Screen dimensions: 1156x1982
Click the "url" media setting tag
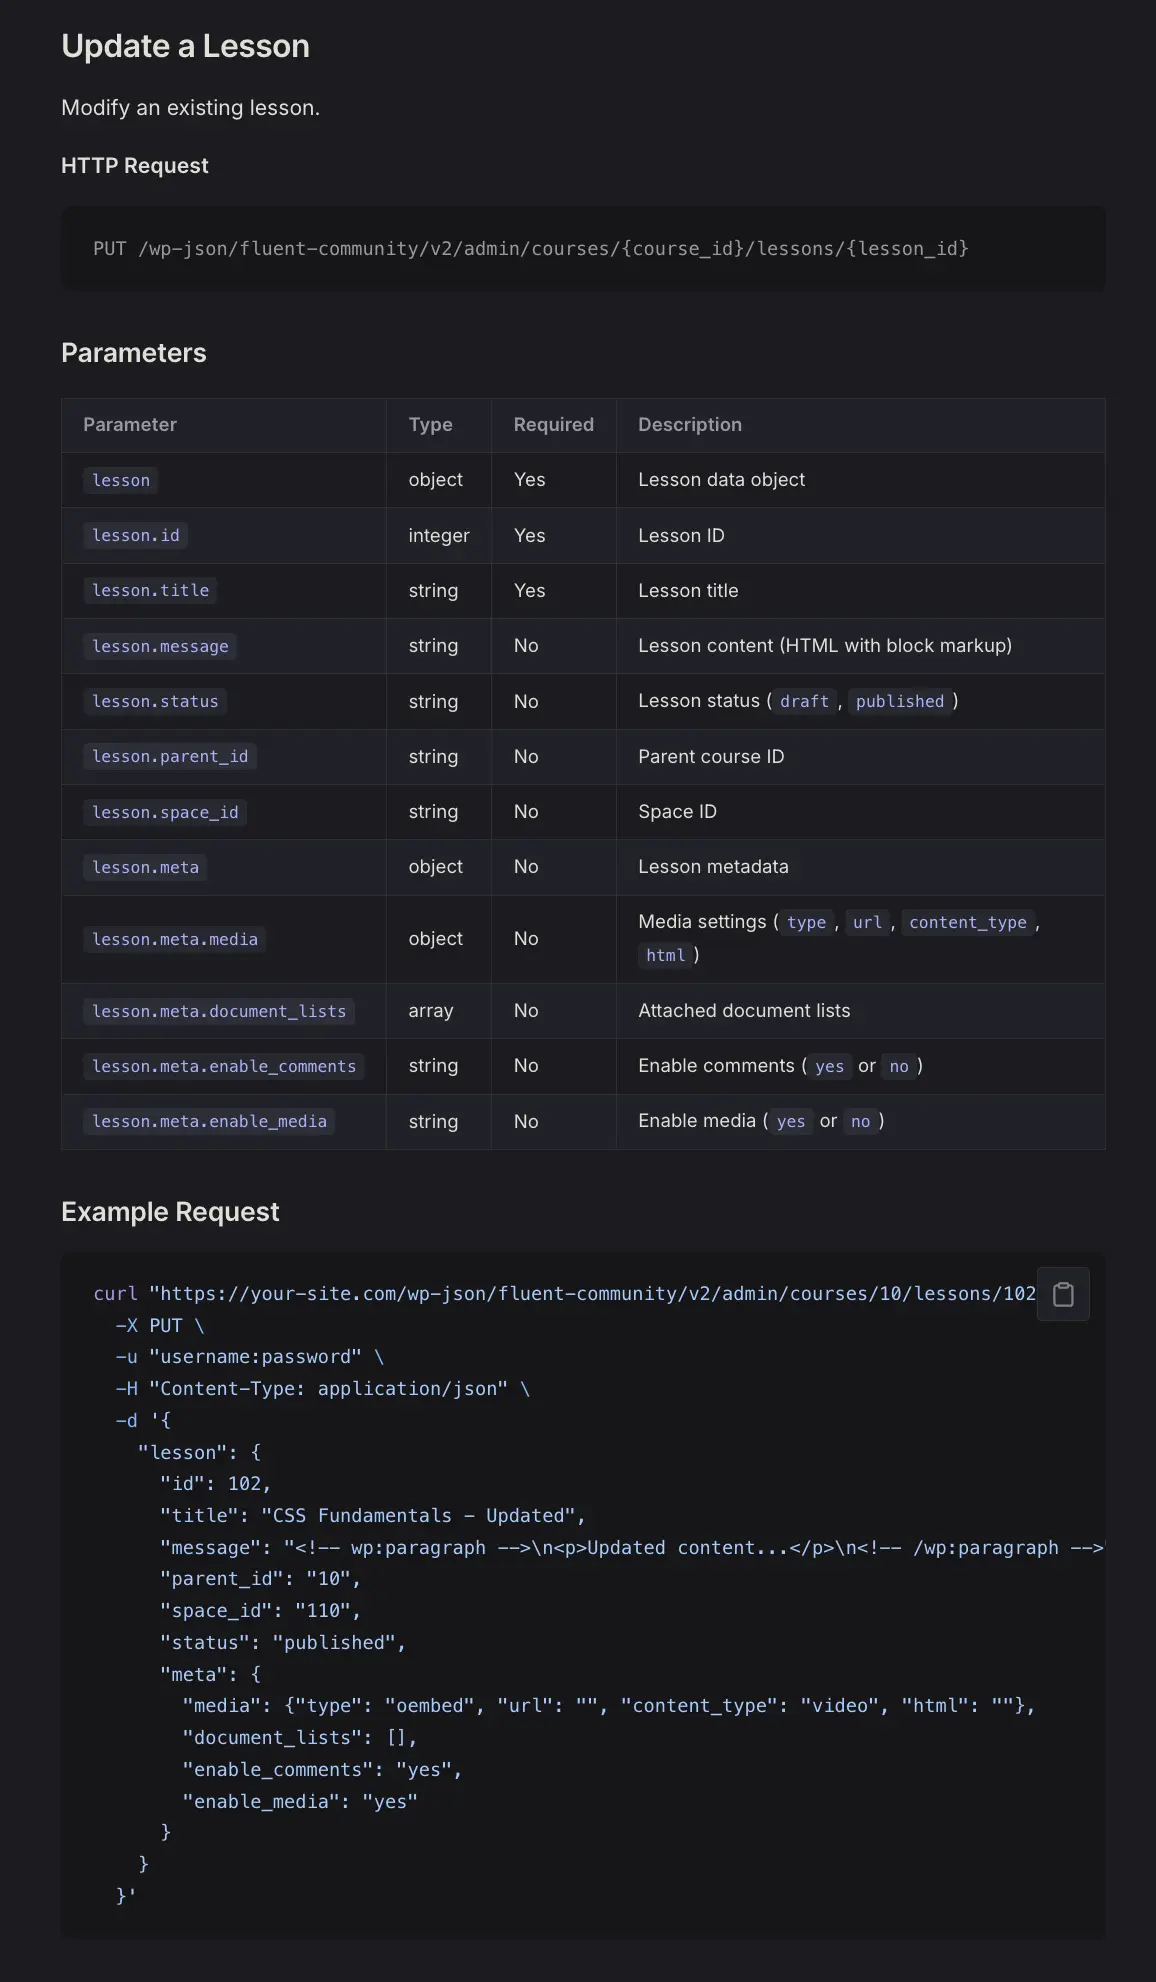(868, 923)
